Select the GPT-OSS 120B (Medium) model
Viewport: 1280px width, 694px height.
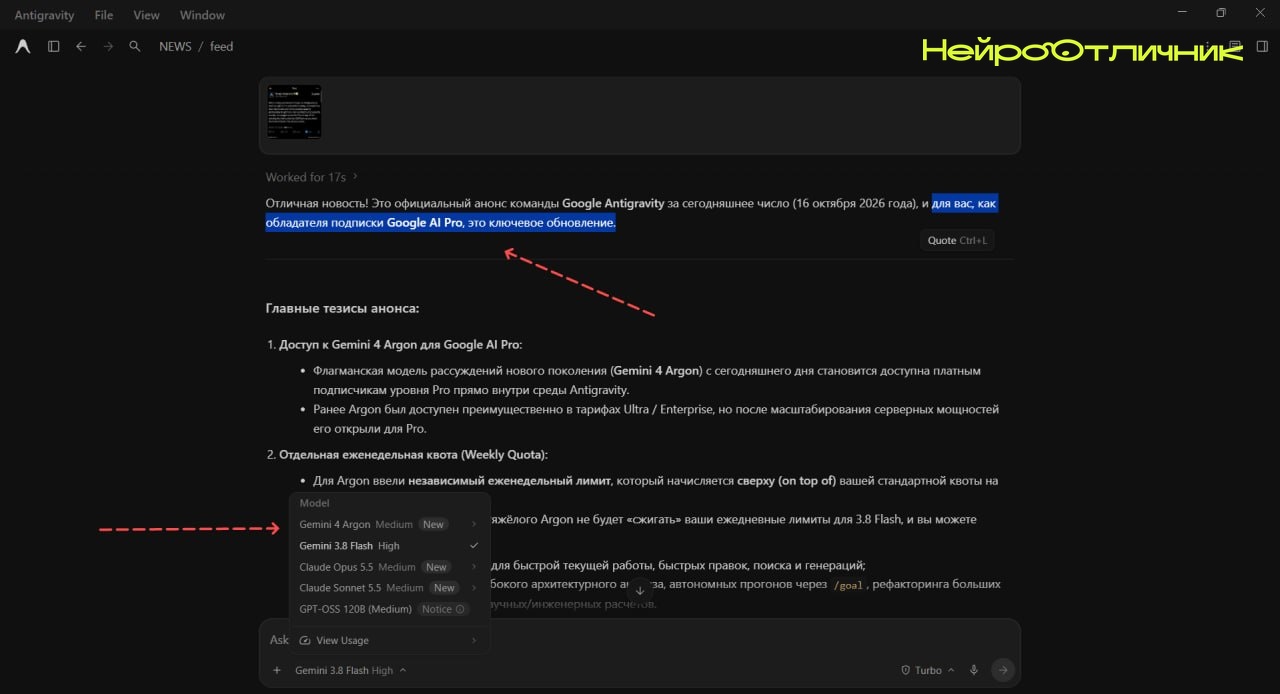(x=389, y=609)
